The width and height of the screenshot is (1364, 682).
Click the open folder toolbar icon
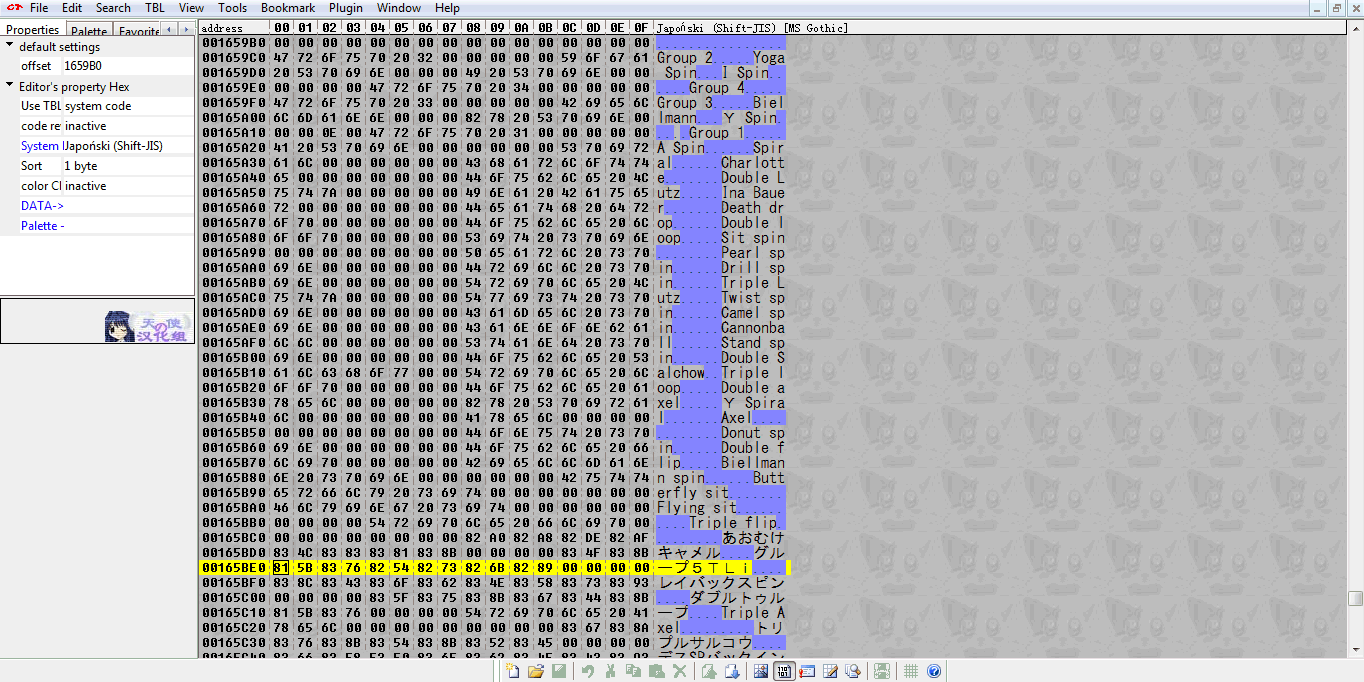click(536, 671)
